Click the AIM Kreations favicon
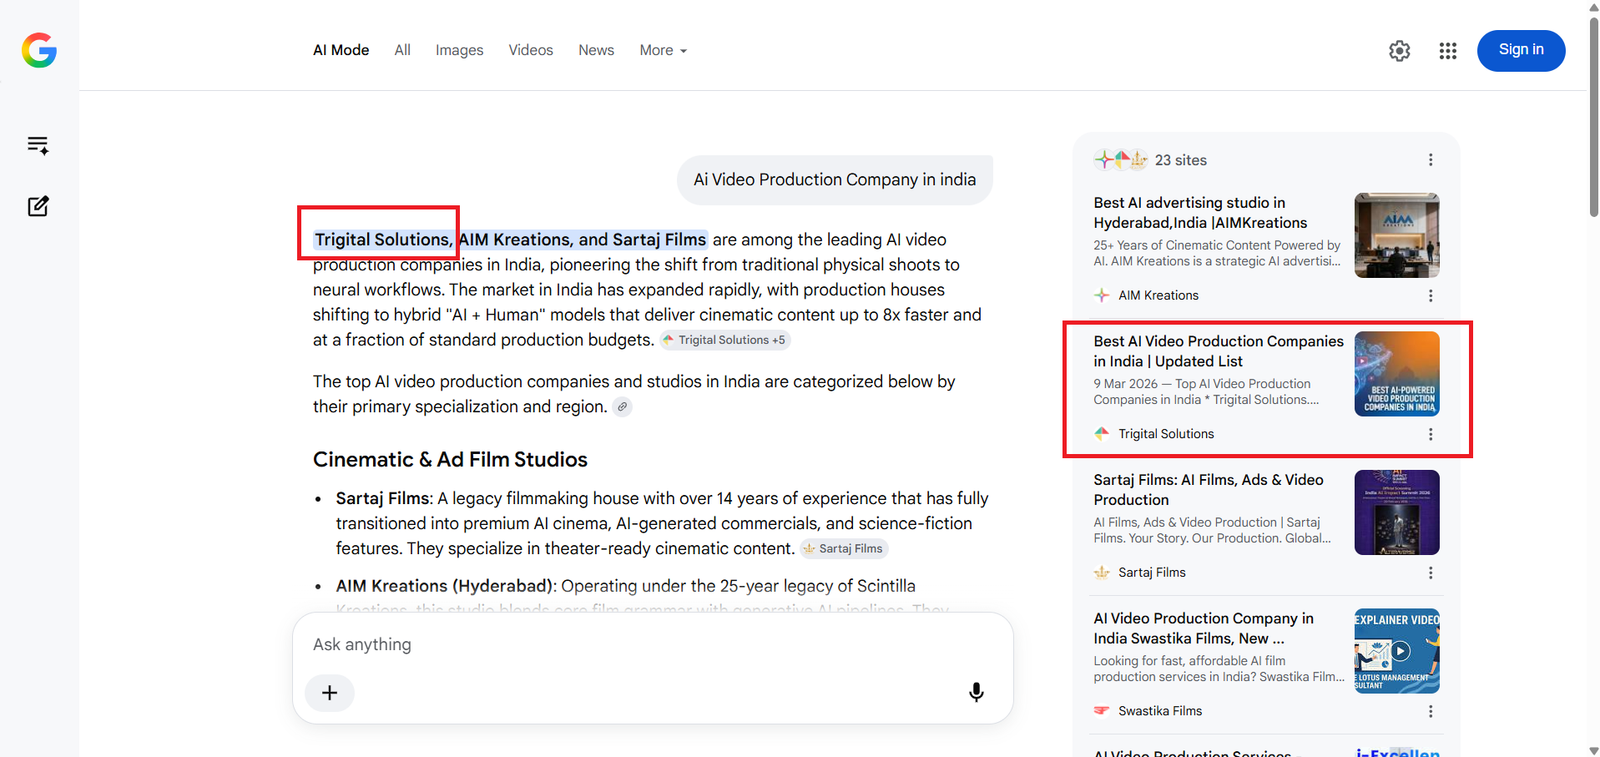 (x=1101, y=295)
